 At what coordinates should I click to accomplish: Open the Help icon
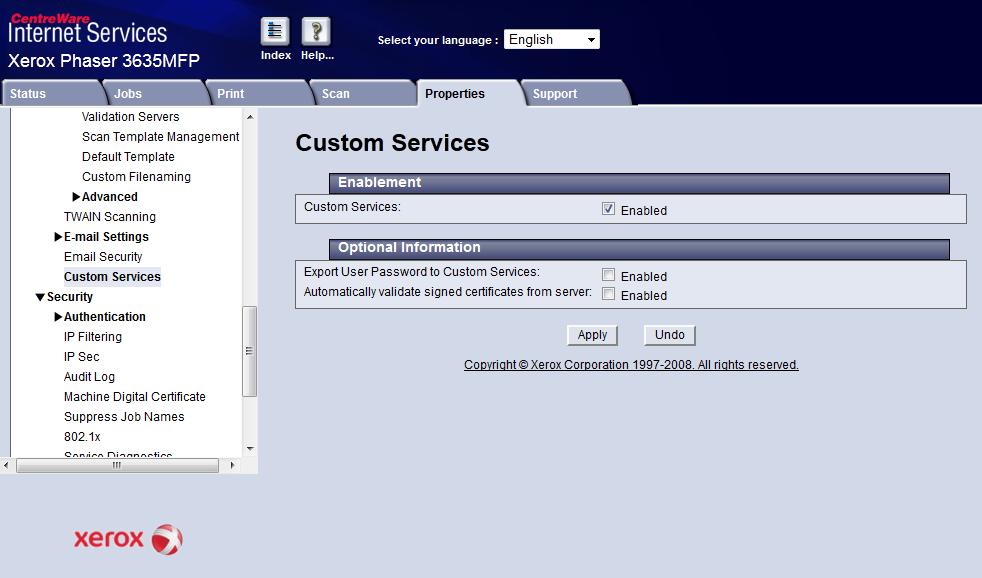click(316, 31)
